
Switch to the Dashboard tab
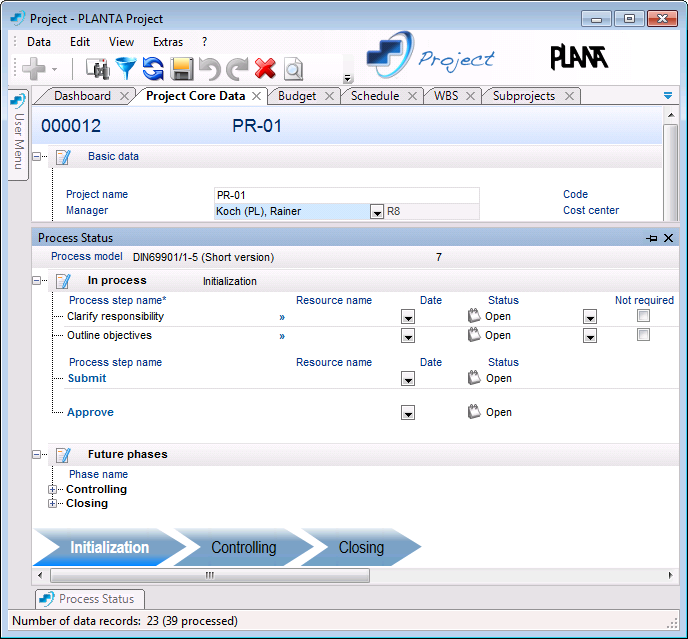[x=82, y=96]
